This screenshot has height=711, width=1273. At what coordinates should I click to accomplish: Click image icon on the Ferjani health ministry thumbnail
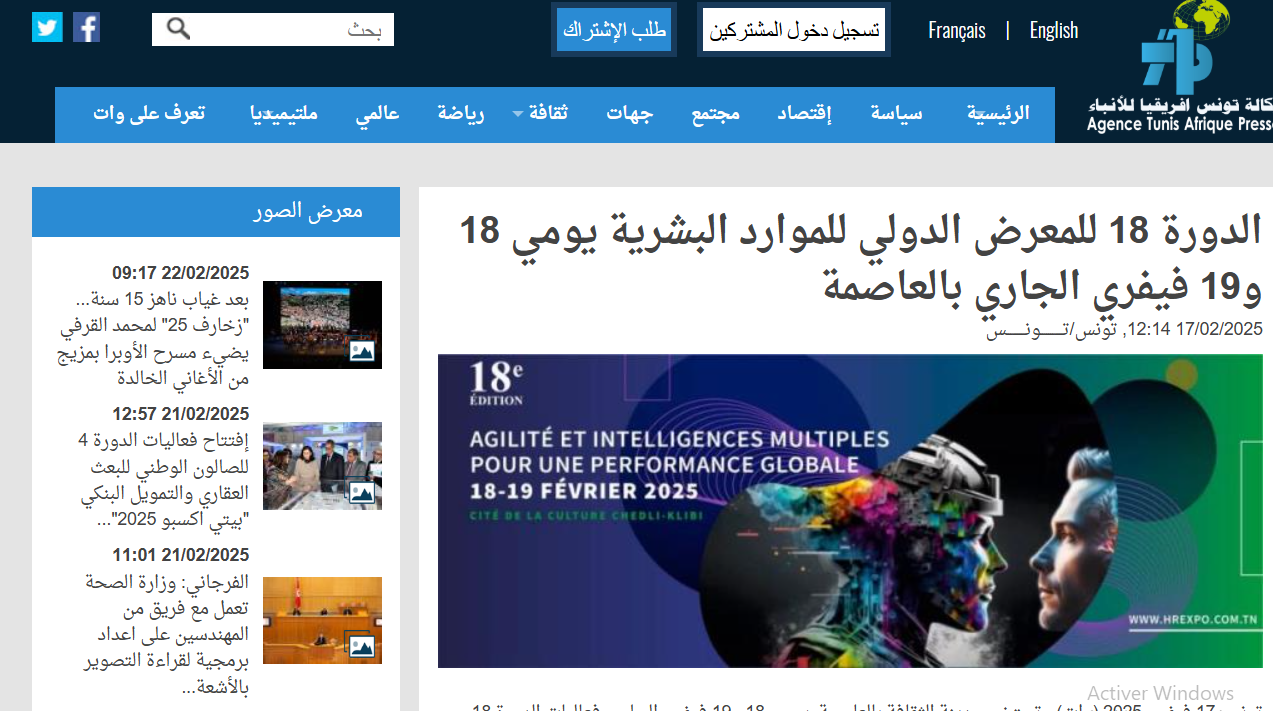tap(361, 646)
